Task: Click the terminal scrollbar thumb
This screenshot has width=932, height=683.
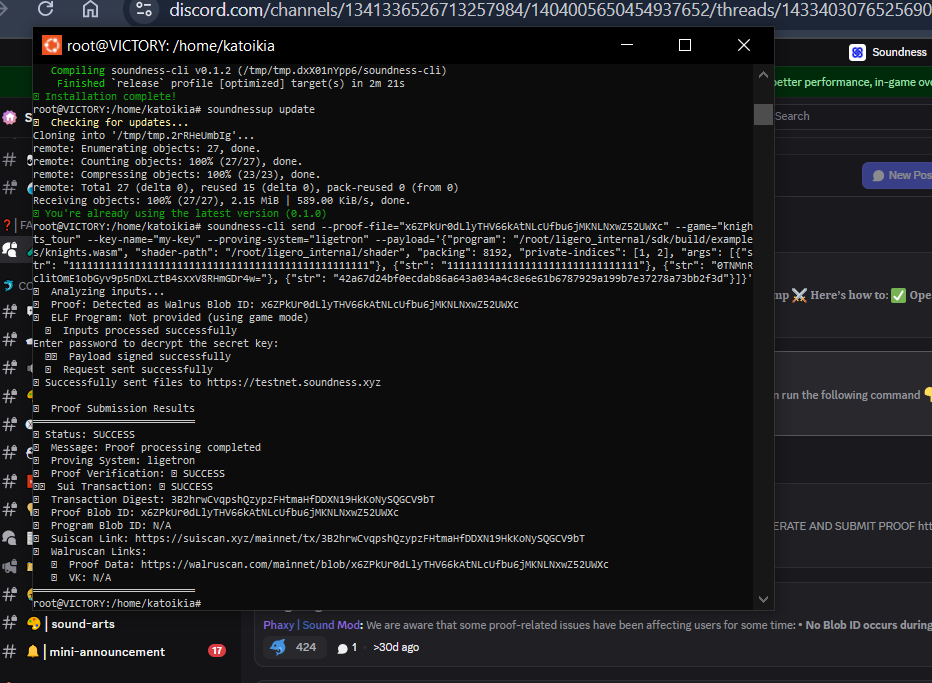Action: pyautogui.click(x=763, y=115)
